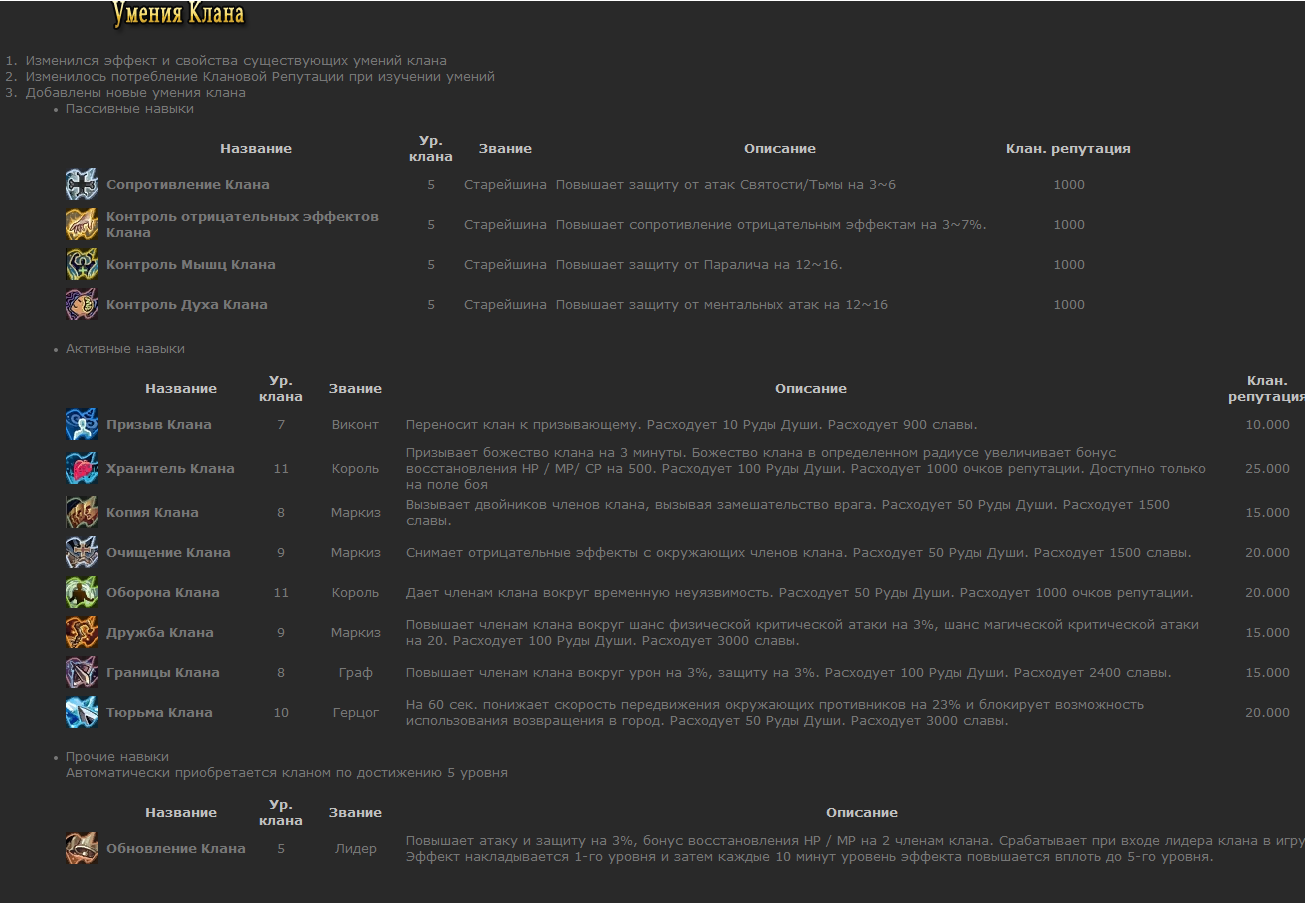Click the line Автоматически приобретается кланом

click(287, 772)
